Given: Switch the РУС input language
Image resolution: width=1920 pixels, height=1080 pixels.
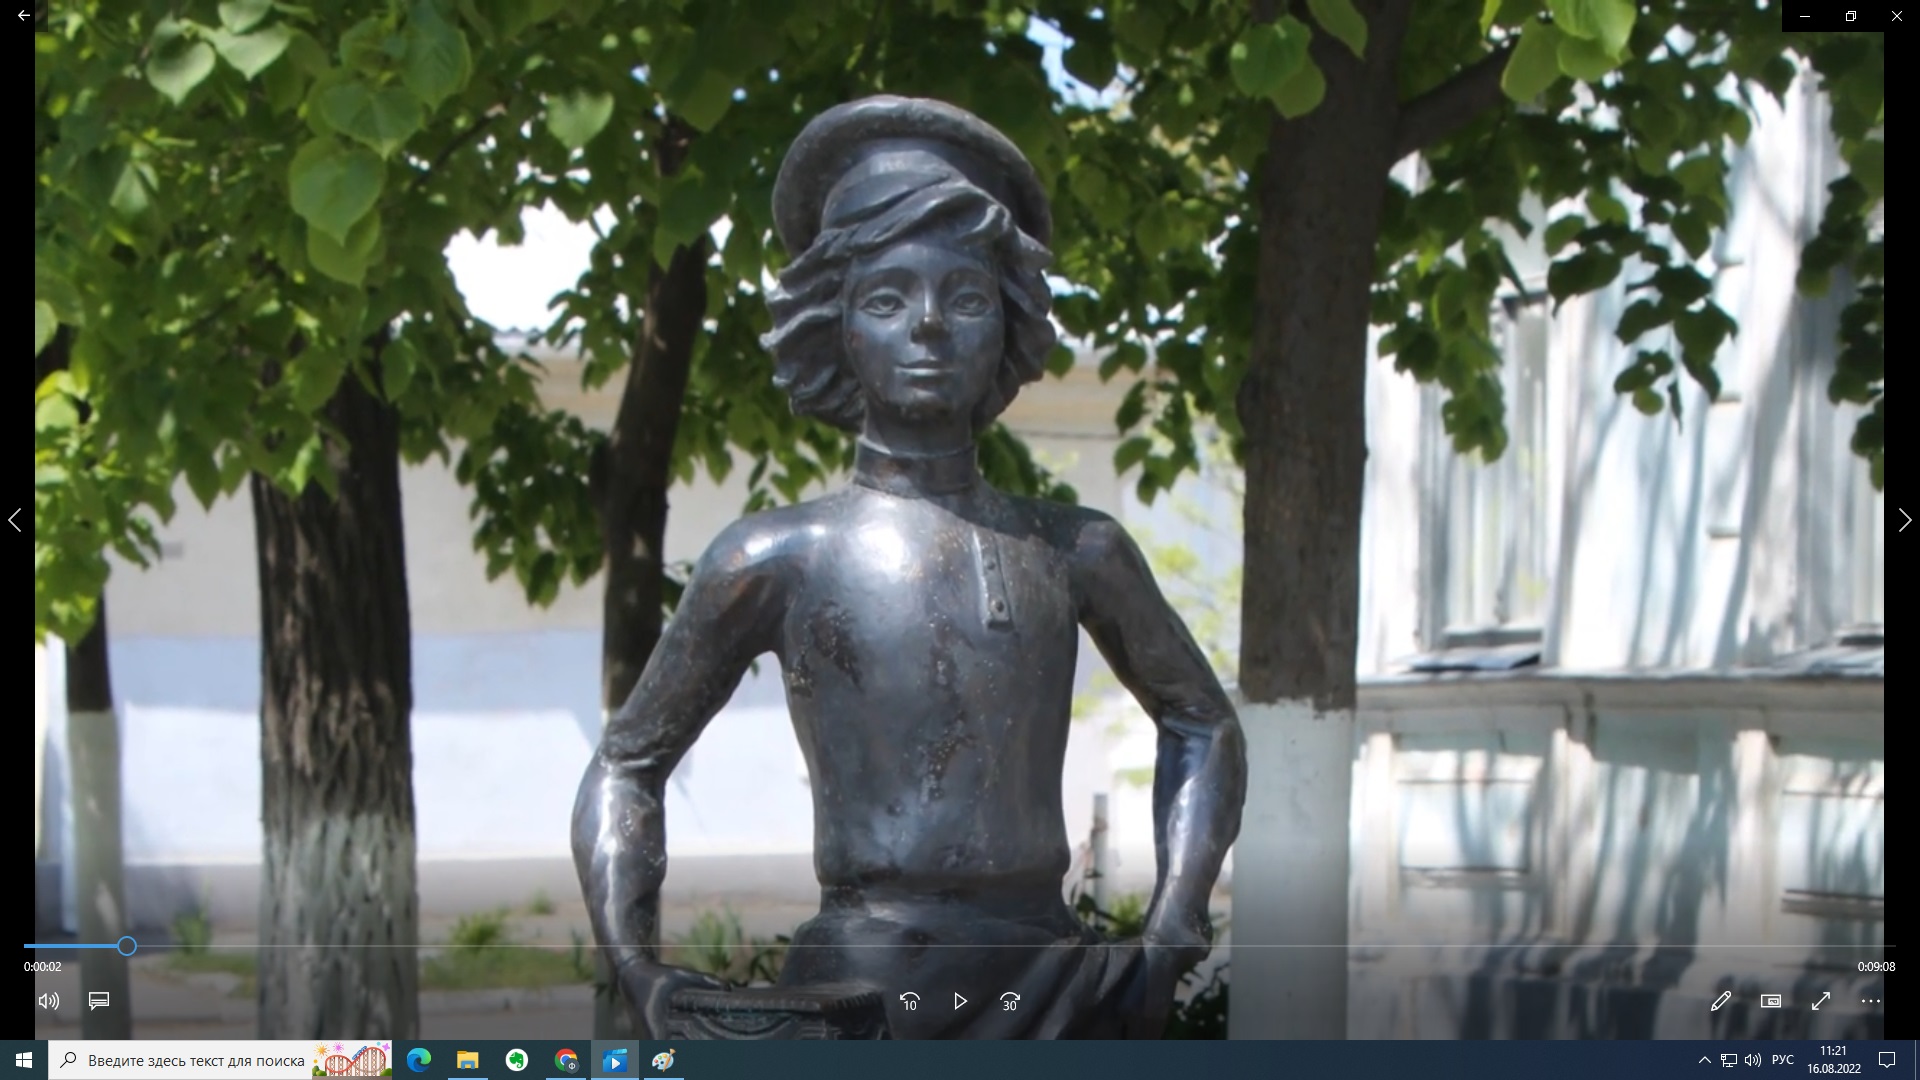Looking at the screenshot, I should click(1782, 1060).
